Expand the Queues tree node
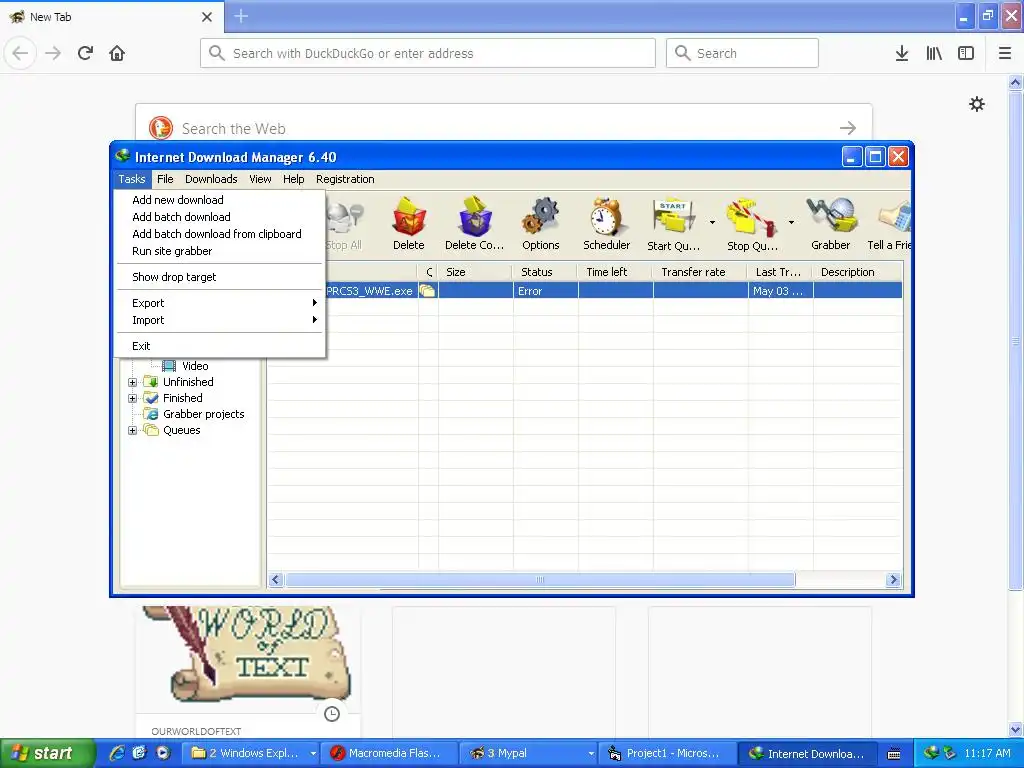The height and width of the screenshot is (768, 1024). (x=133, y=430)
